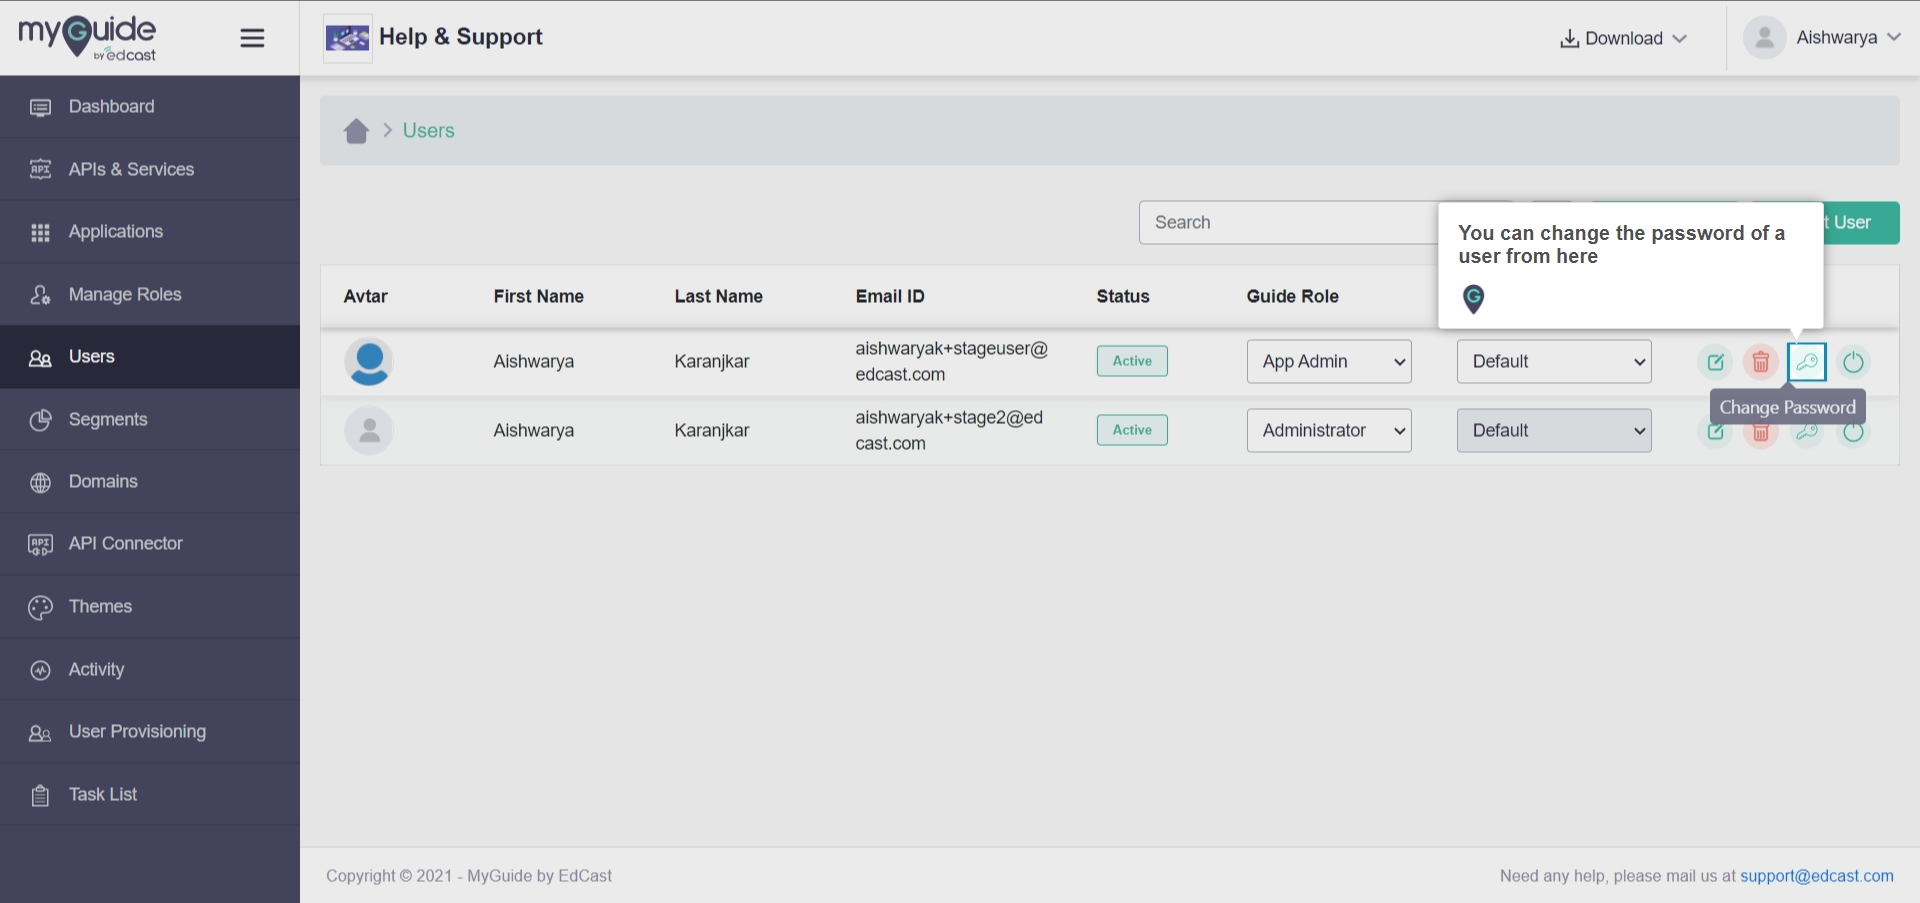Click the APIs & Services sidebar icon
1920x903 pixels.
pos(40,169)
